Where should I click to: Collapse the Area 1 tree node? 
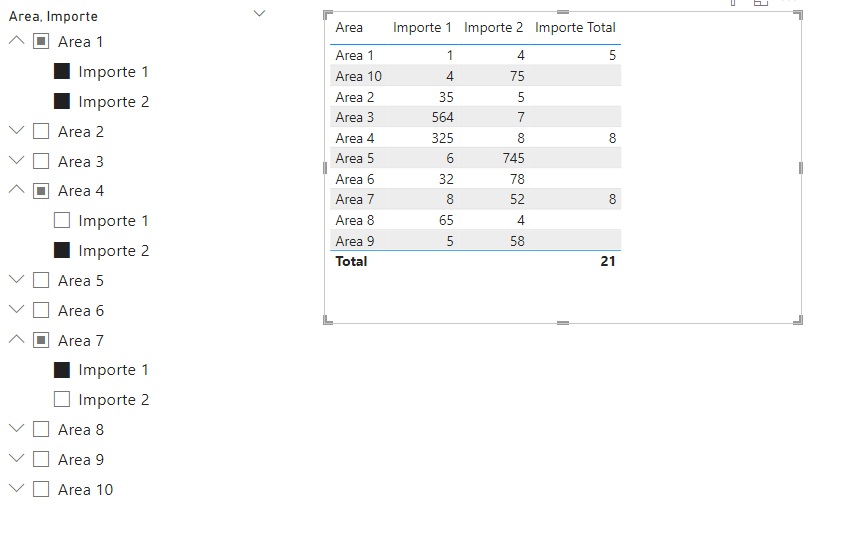pyautogui.click(x=17, y=40)
